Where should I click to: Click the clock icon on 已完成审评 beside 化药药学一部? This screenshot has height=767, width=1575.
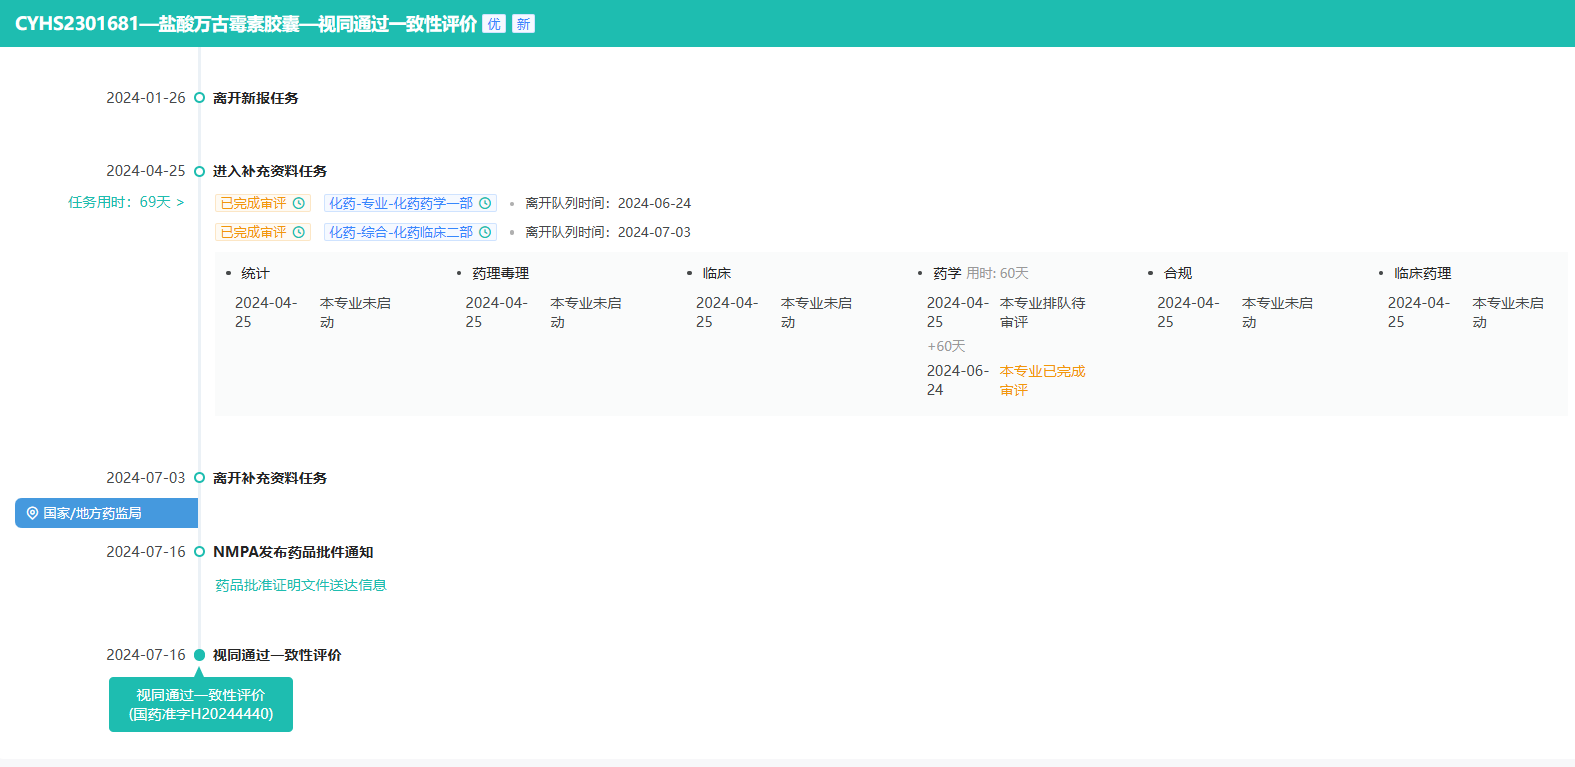coord(298,203)
